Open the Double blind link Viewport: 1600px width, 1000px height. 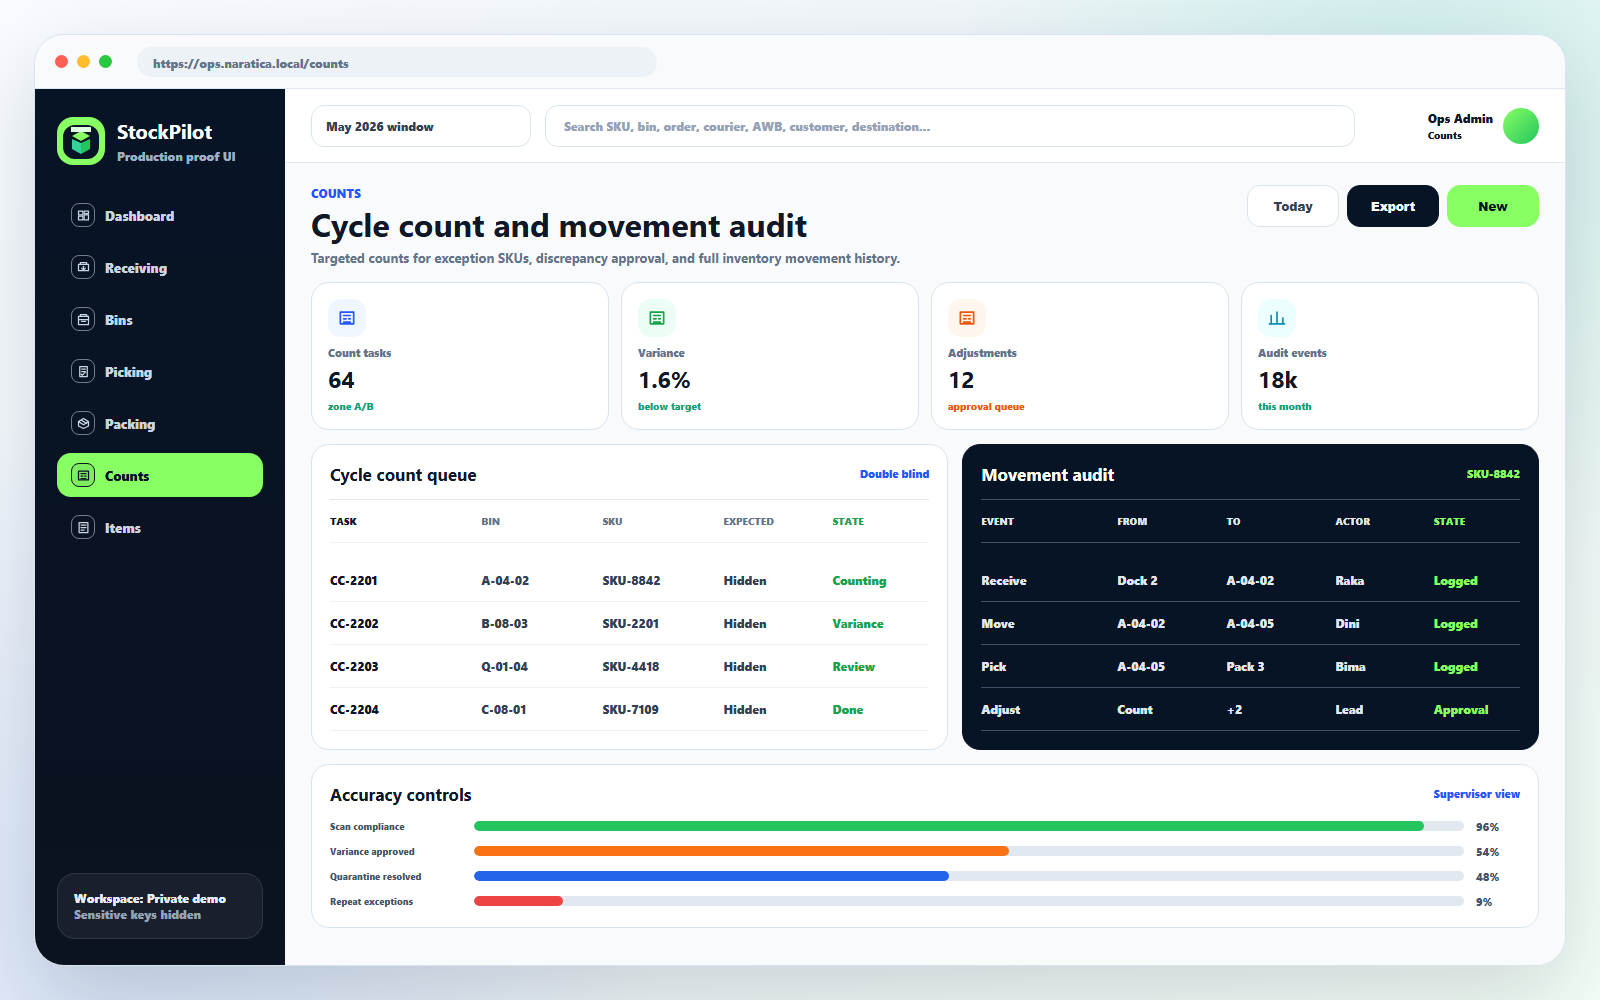[894, 474]
